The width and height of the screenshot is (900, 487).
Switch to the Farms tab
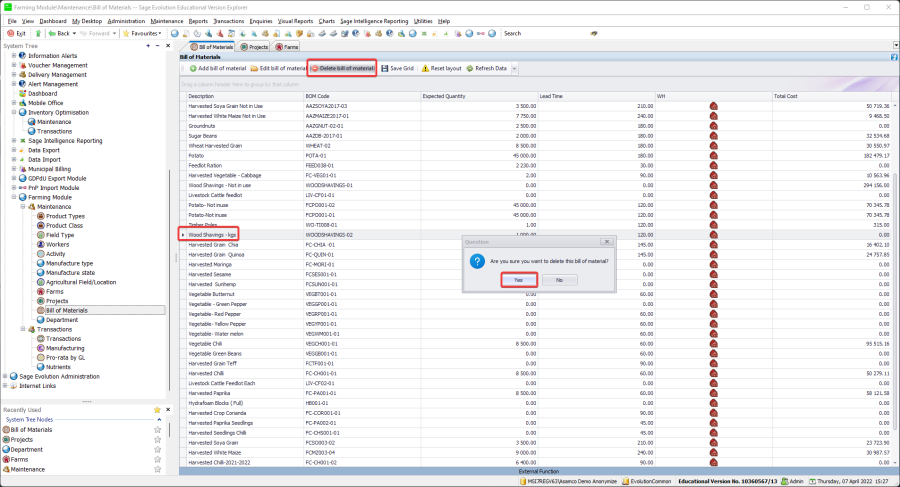pyautogui.click(x=286, y=46)
